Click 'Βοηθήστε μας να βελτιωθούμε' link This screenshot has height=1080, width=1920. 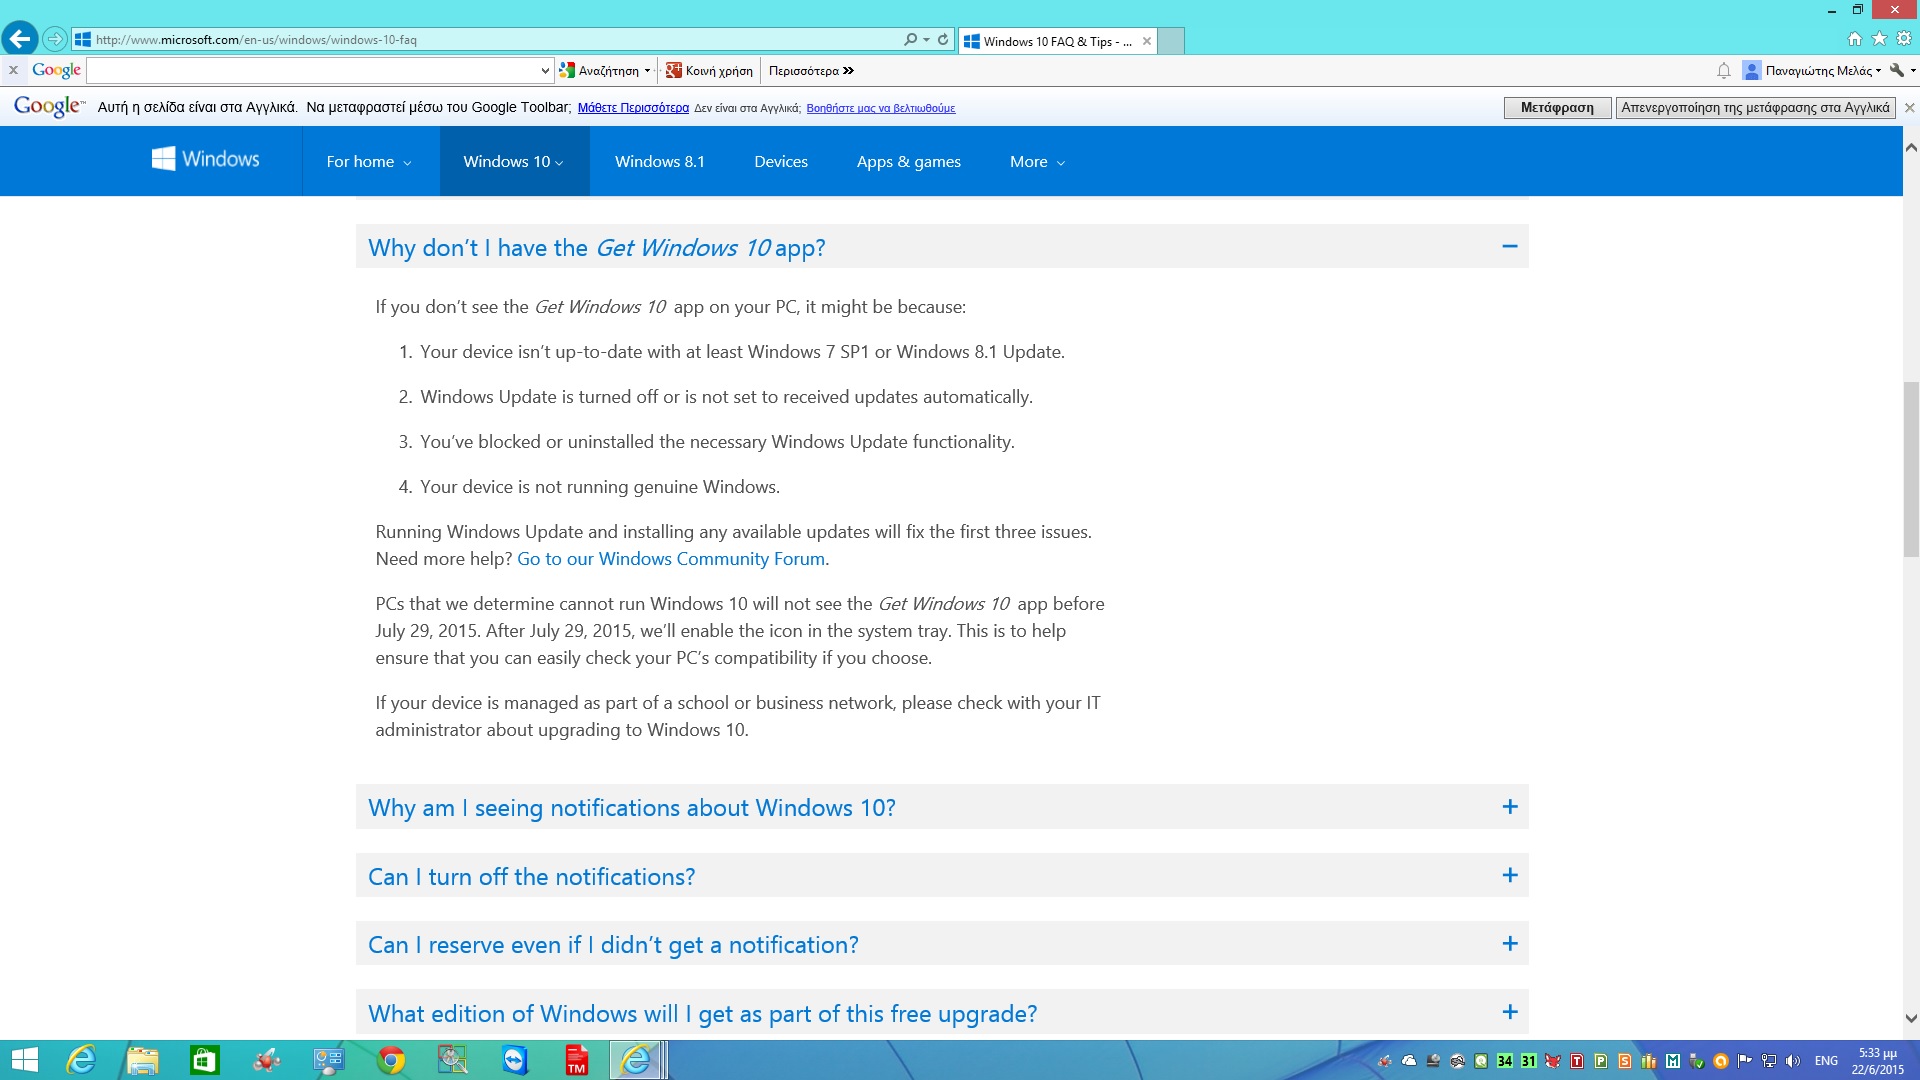881,109
